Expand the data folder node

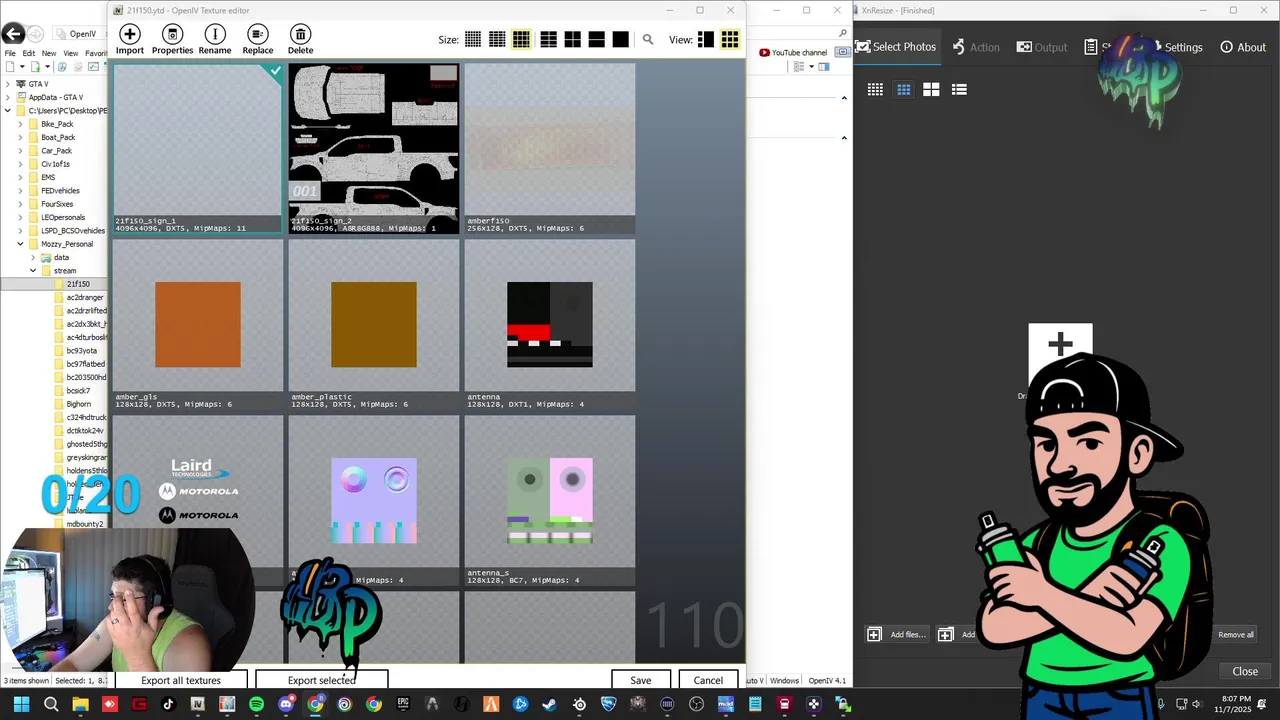coord(33,257)
